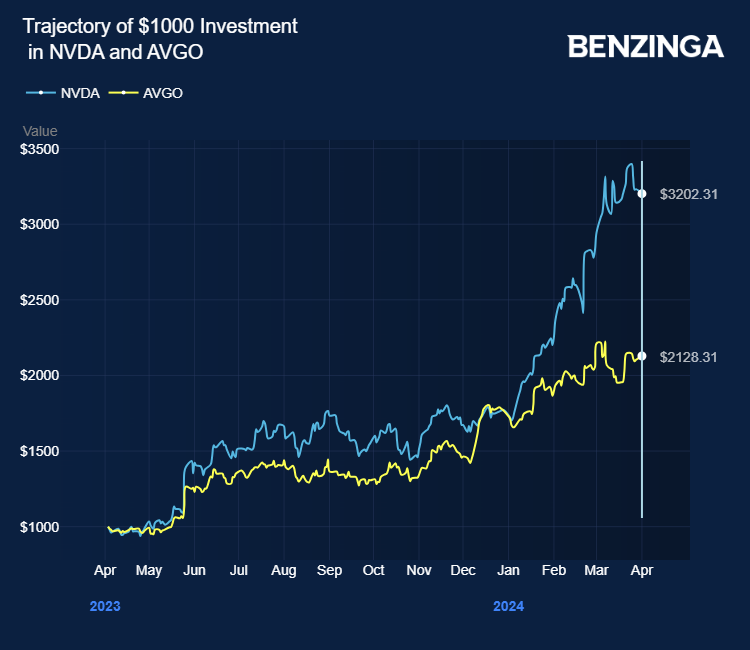Toggle the AVGO series legend label

pos(163,93)
